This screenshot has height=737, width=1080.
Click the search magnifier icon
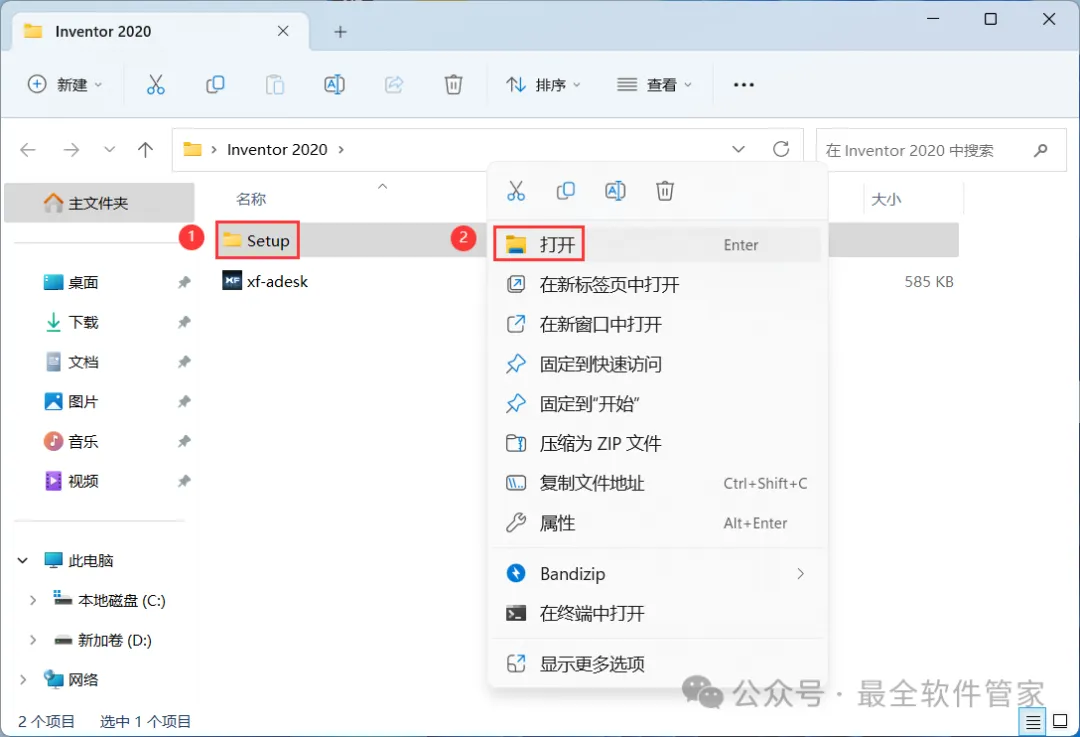(x=1041, y=149)
